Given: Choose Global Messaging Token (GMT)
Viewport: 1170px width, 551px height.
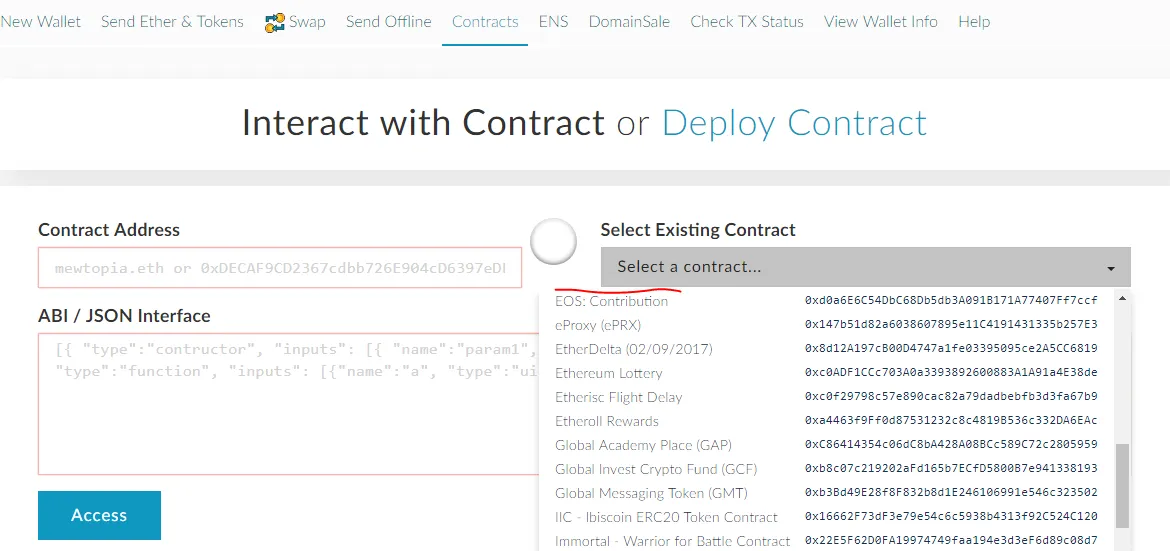Looking at the screenshot, I should tap(651, 493).
